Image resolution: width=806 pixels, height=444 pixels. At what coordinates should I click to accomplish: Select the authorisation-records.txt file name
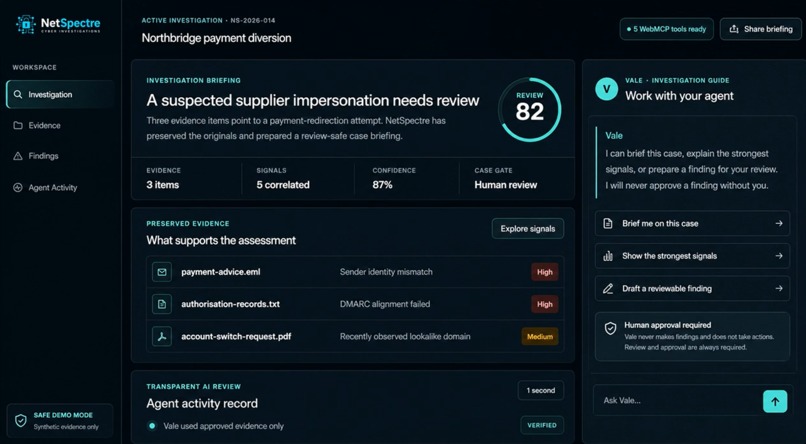click(x=230, y=304)
